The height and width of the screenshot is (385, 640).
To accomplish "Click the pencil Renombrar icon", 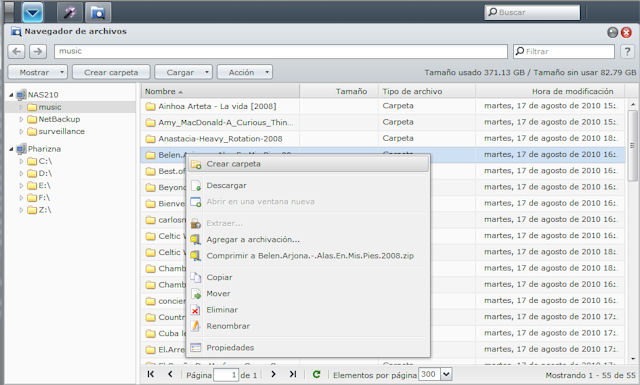I will (196, 326).
